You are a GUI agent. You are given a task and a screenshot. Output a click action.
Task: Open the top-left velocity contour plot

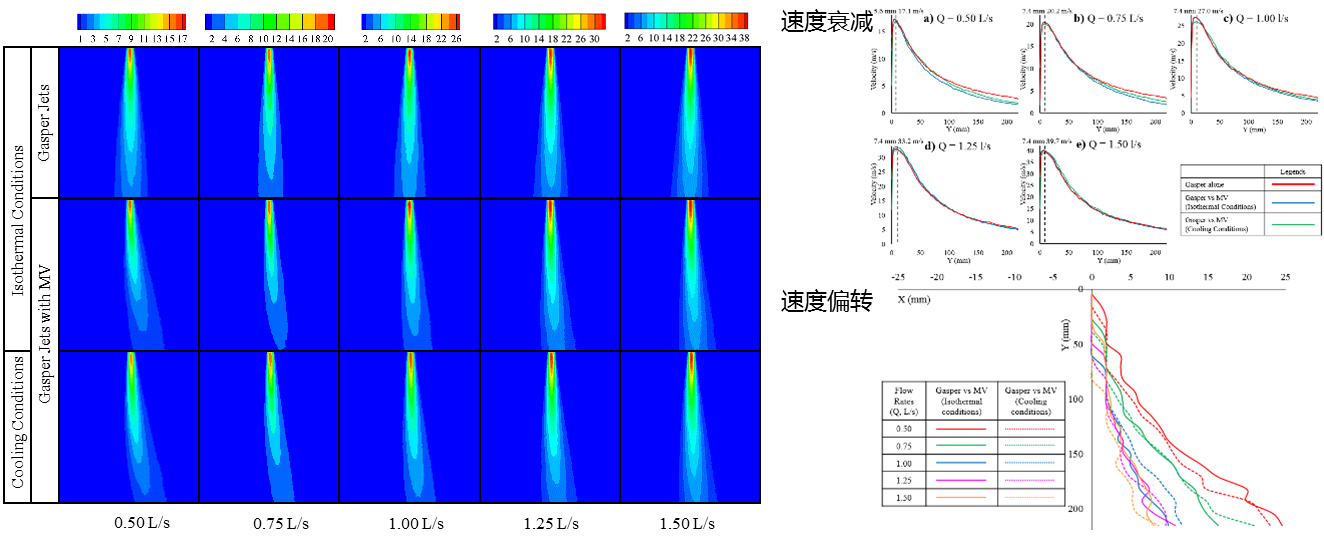click(x=130, y=122)
